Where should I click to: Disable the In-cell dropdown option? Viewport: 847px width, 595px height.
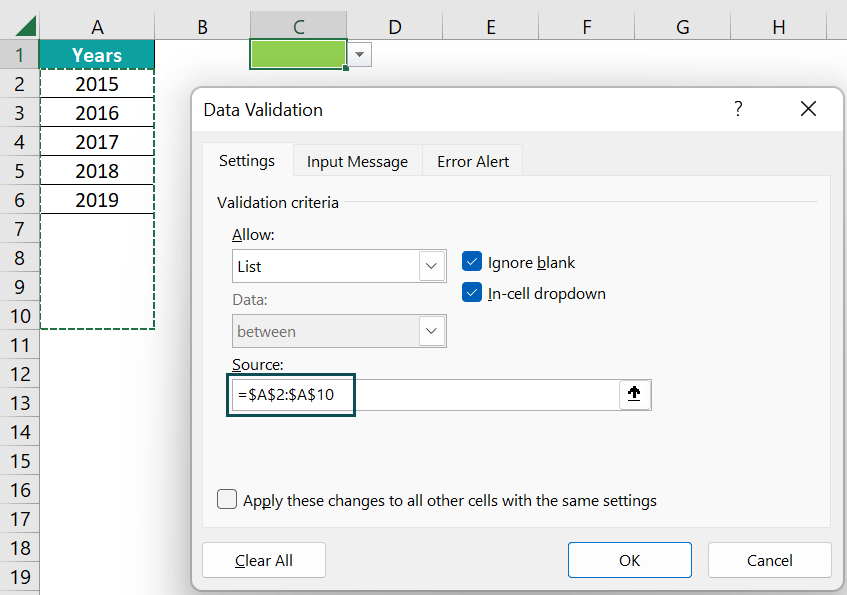[474, 293]
